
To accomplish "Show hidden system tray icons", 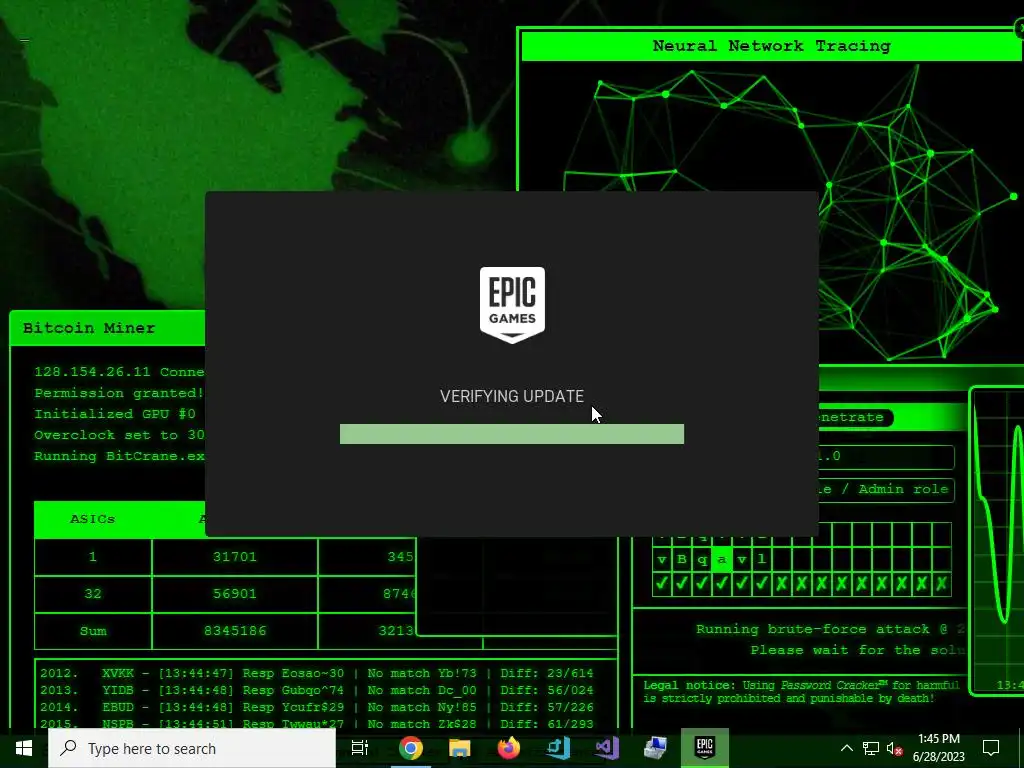I will pos(846,748).
